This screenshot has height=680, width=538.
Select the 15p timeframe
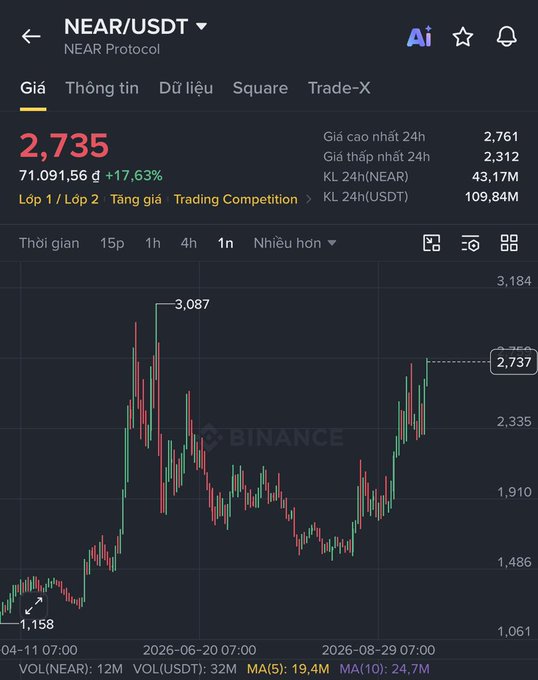(x=112, y=243)
